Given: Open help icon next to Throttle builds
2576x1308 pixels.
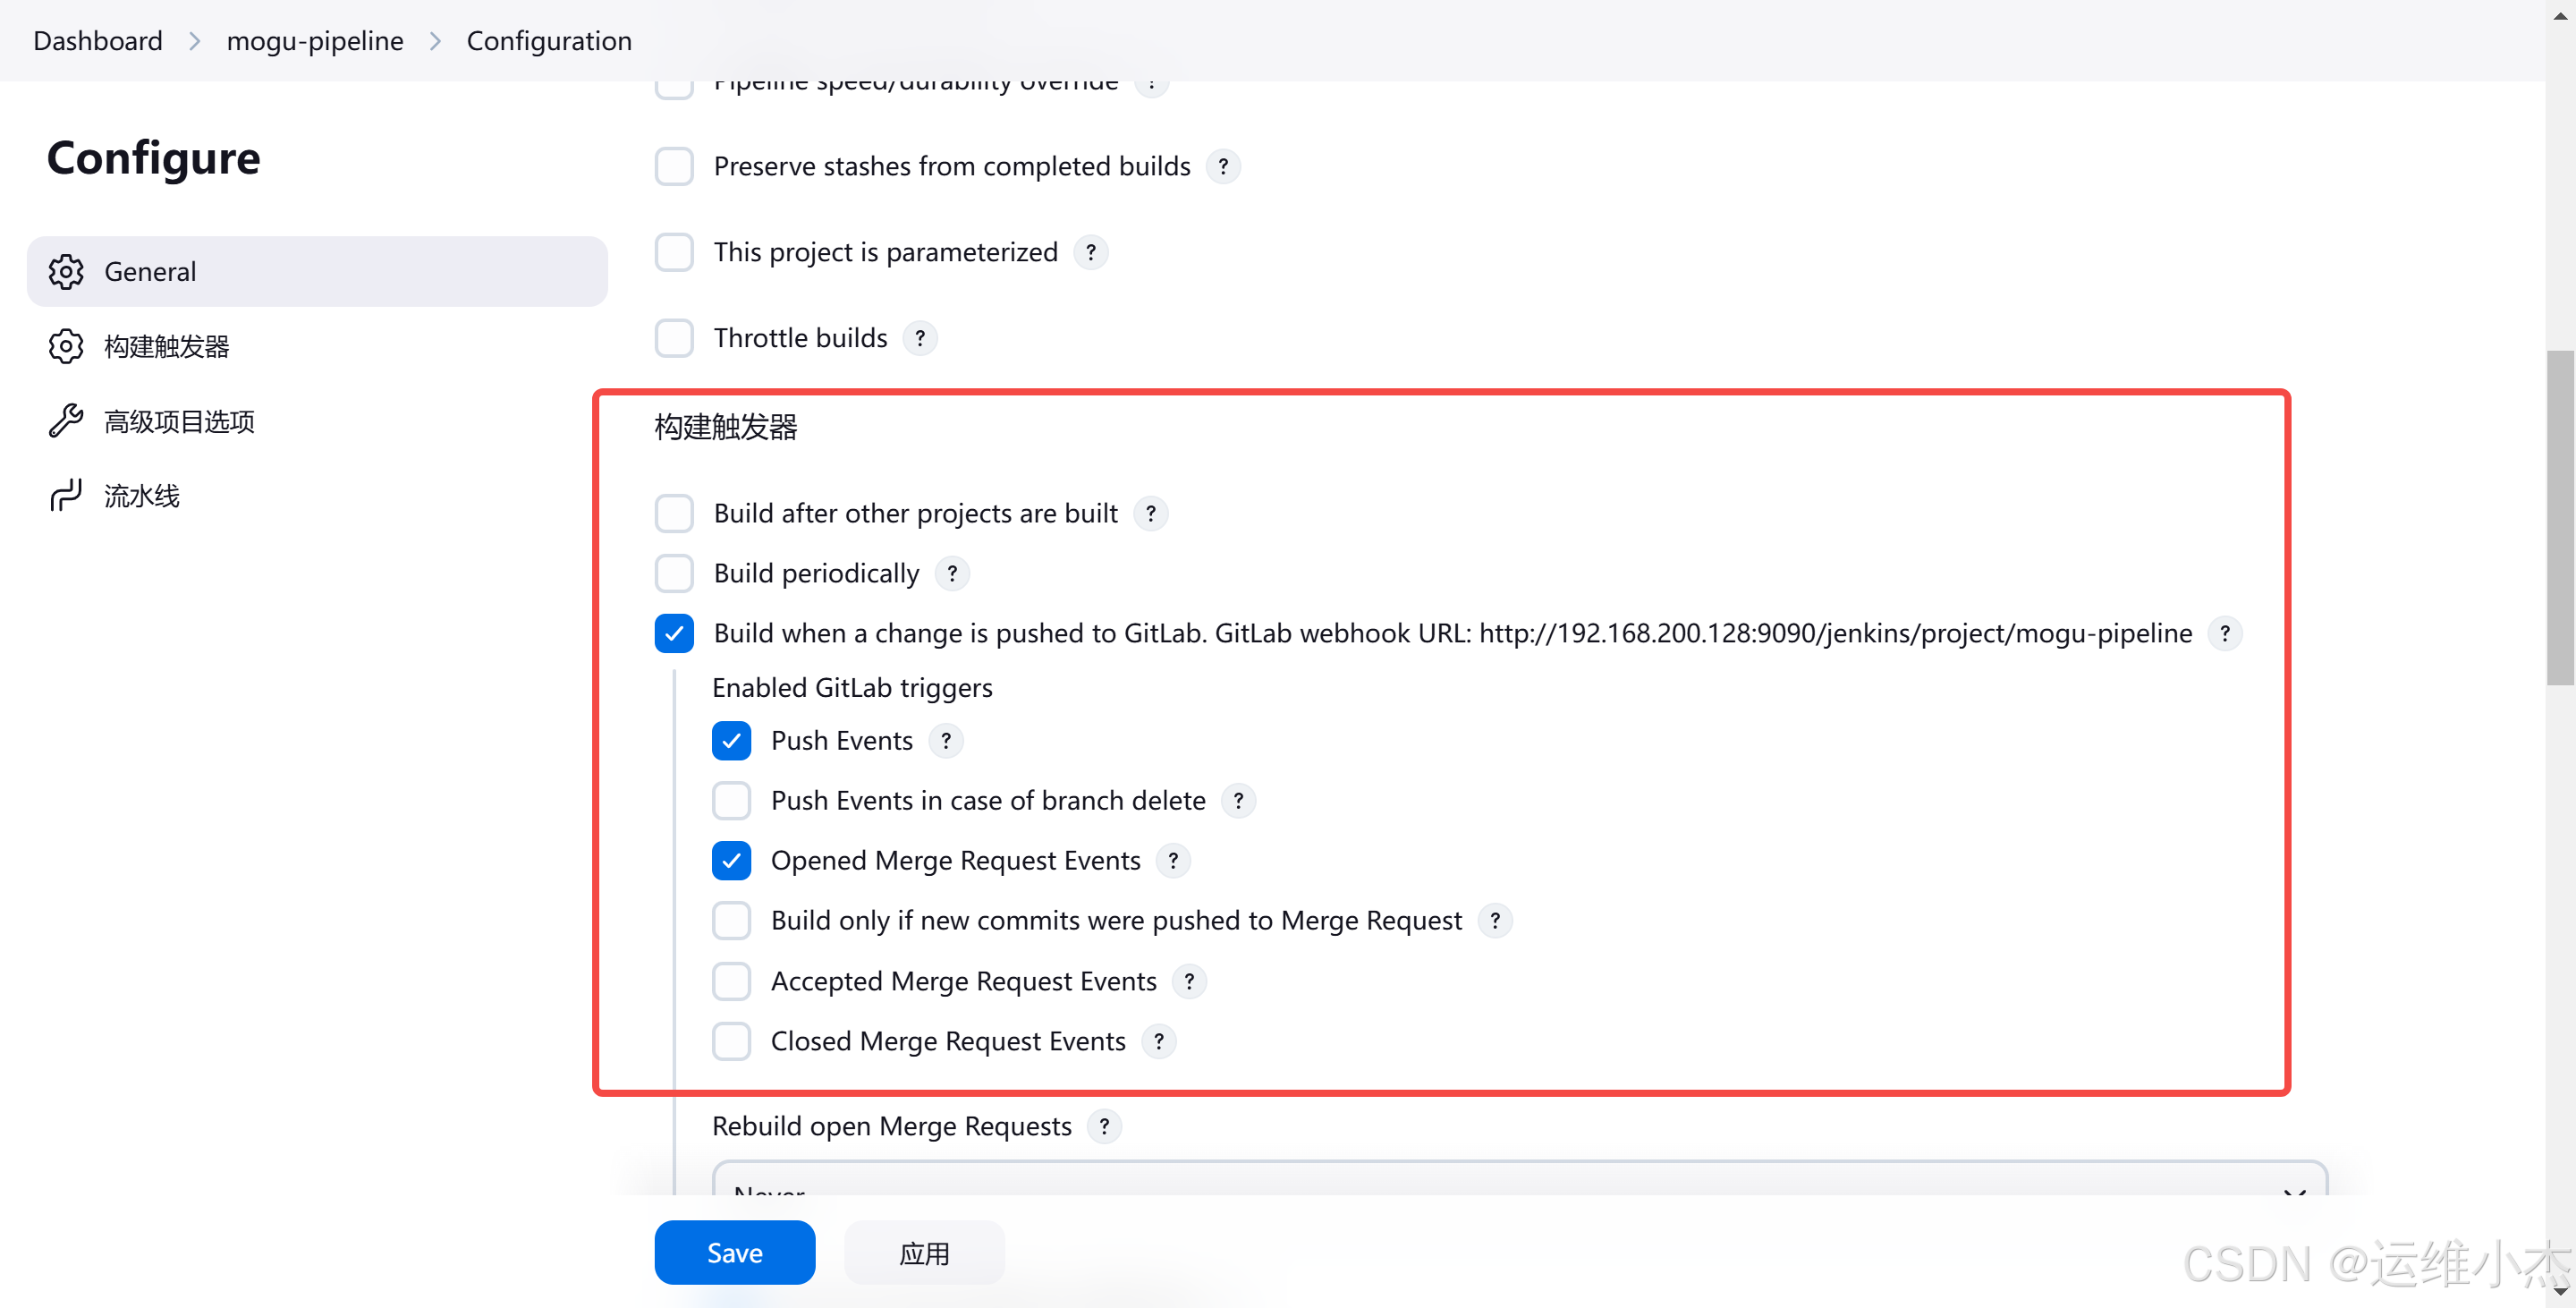Looking at the screenshot, I should (x=920, y=338).
